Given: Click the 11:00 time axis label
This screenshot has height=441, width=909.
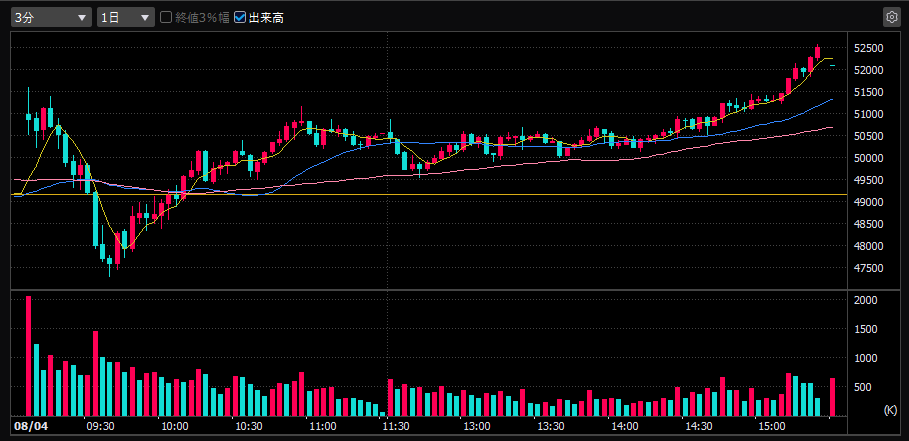Looking at the screenshot, I should [323, 427].
